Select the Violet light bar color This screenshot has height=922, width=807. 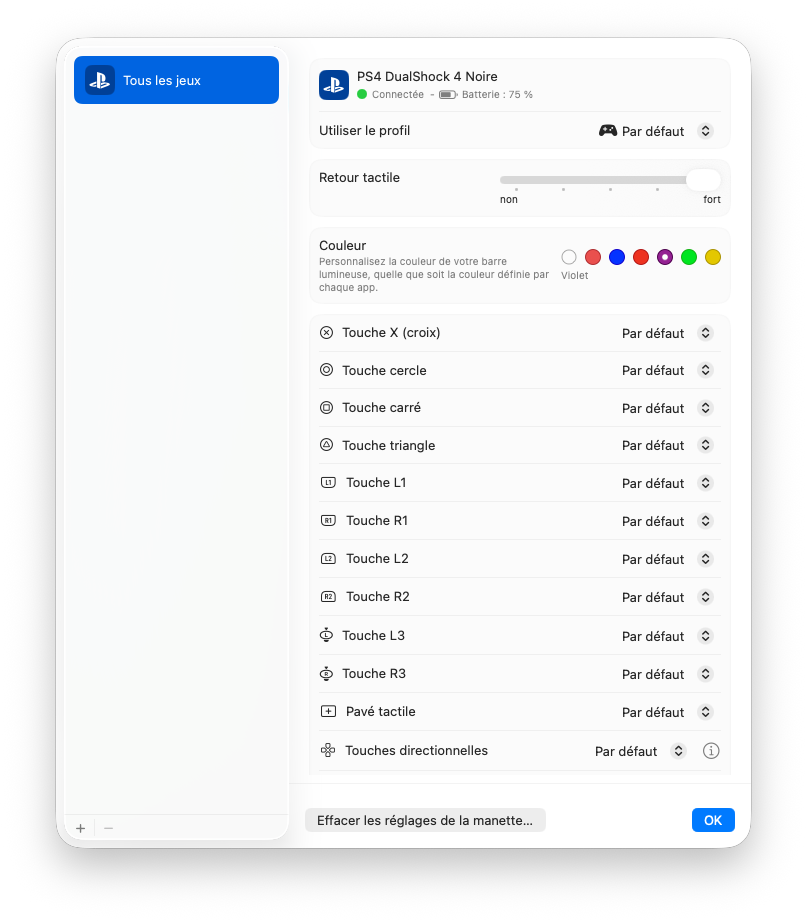click(x=665, y=257)
